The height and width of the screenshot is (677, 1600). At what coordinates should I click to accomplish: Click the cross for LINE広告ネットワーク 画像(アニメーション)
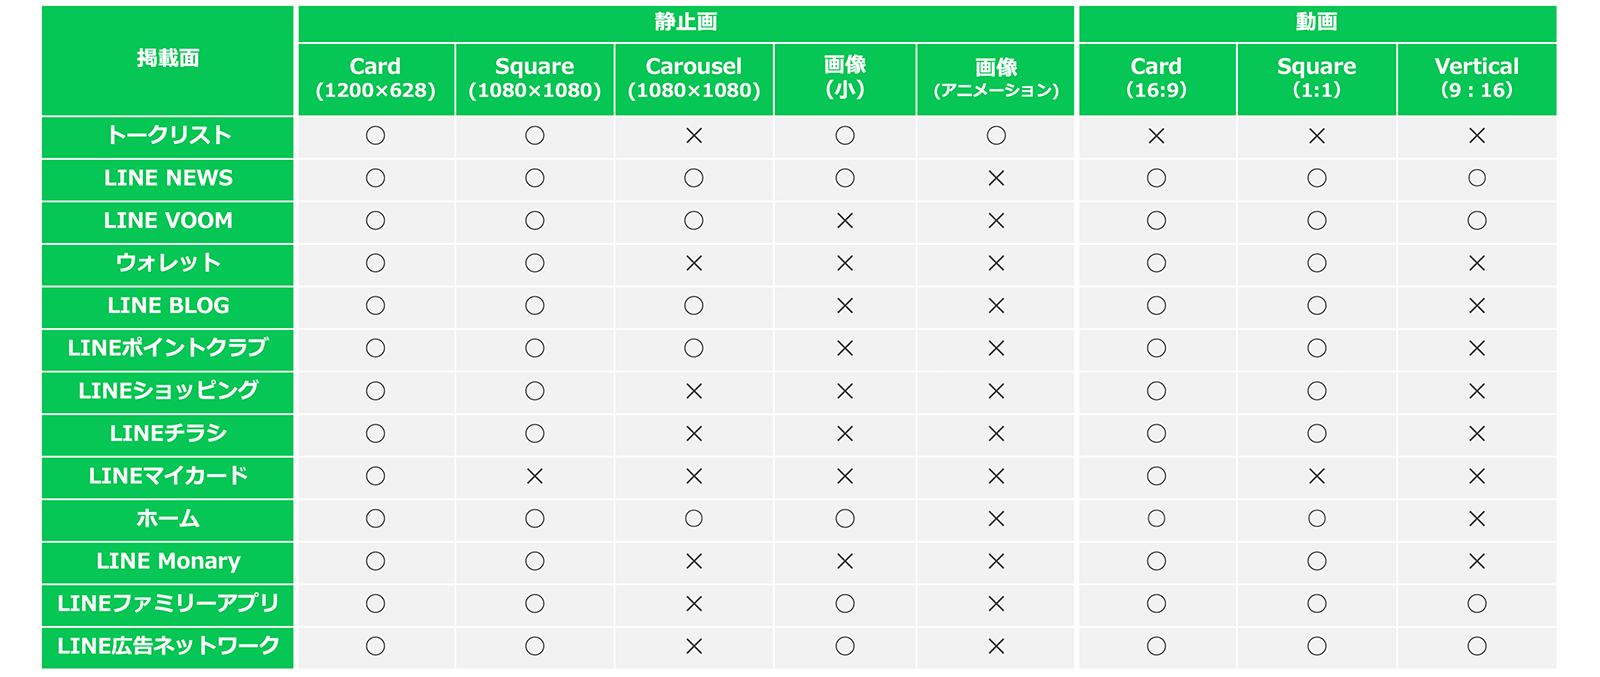[996, 647]
